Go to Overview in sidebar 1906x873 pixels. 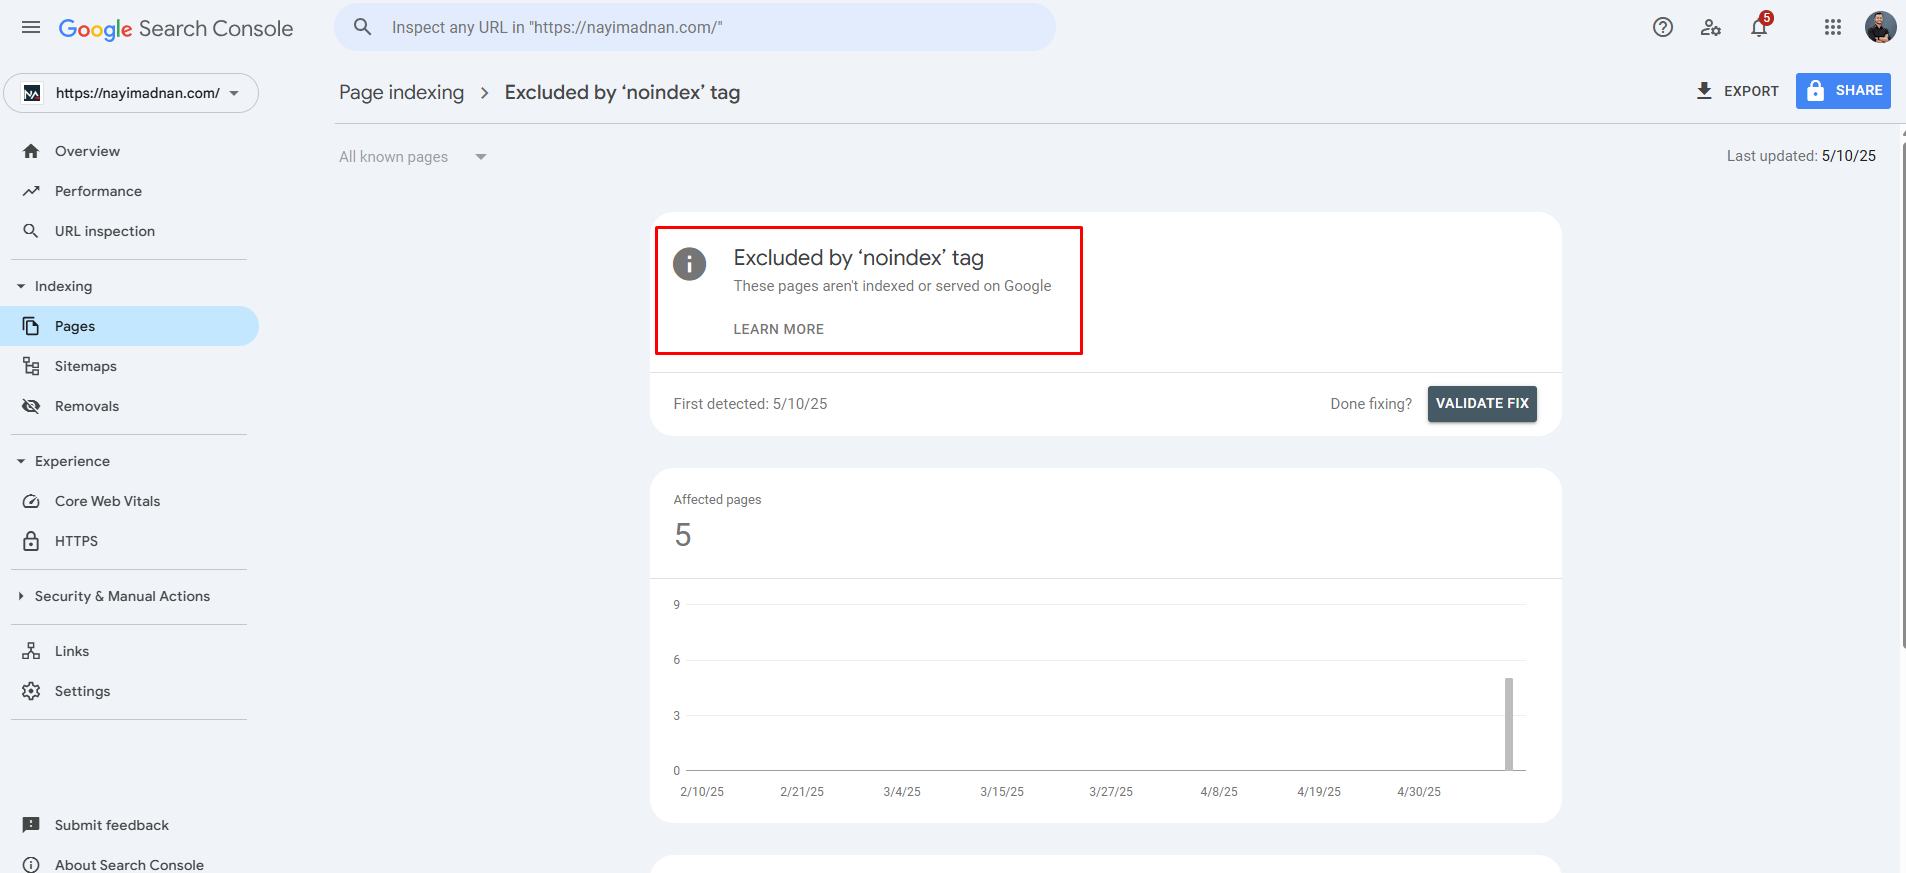[x=129, y=151]
